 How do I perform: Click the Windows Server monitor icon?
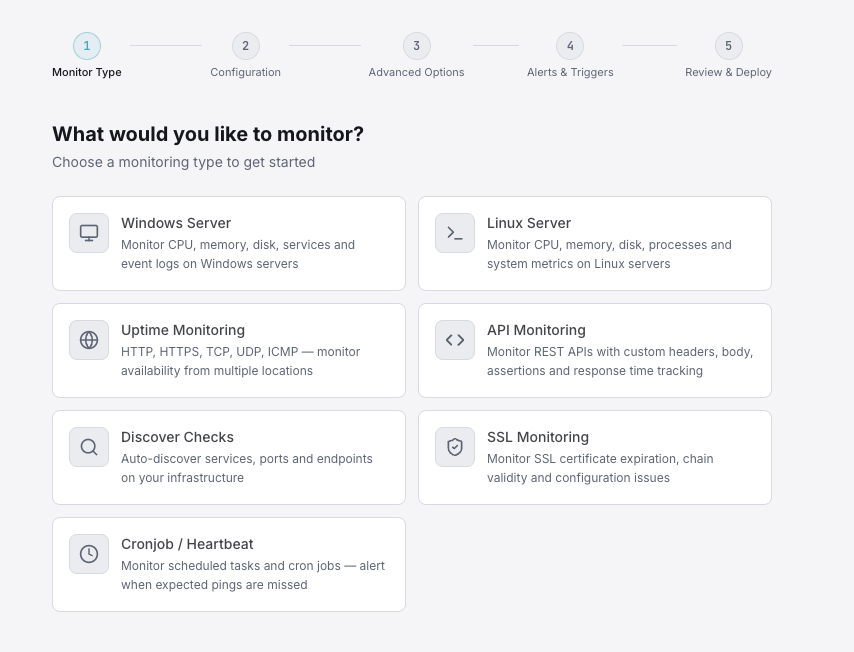point(89,233)
